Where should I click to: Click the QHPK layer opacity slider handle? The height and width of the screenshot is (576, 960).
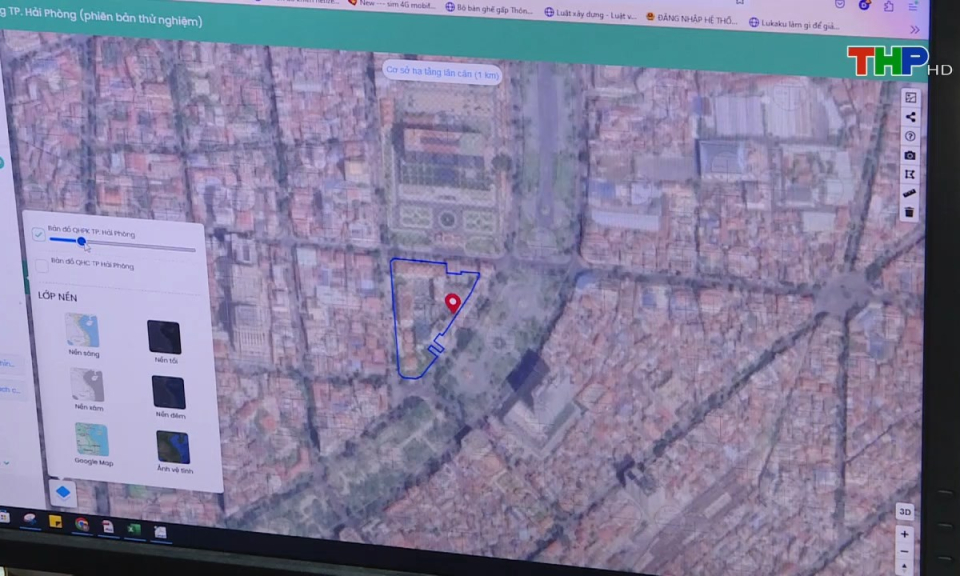[x=82, y=242]
